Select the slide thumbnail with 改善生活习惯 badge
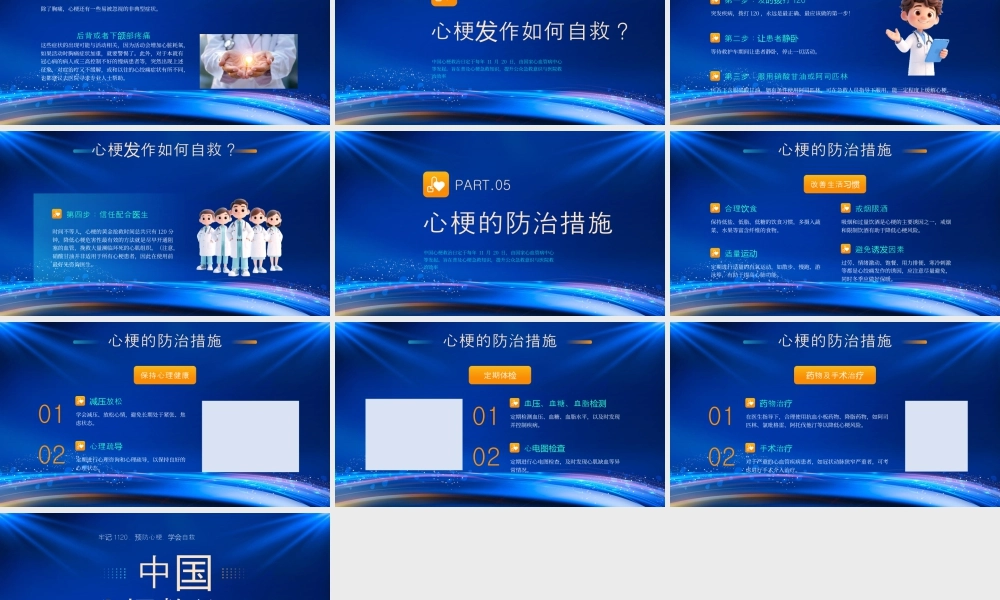The height and width of the screenshot is (600, 1000). 835,223
